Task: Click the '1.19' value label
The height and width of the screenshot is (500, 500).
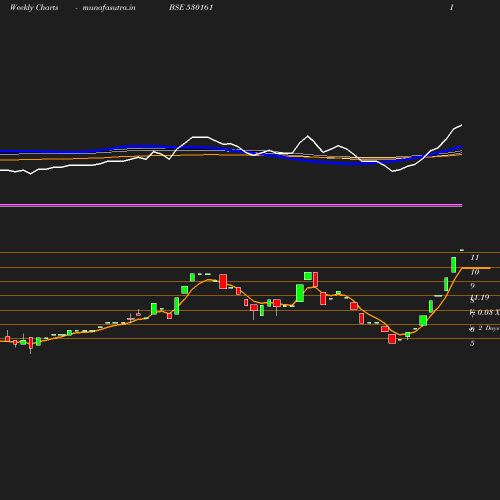Action: tap(481, 297)
